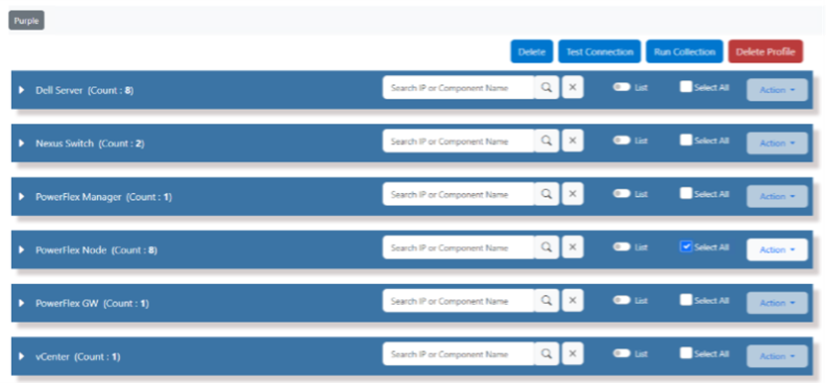The image size is (827, 383).
Task: Focus search field in PowerFlex GW row
Action: point(458,301)
